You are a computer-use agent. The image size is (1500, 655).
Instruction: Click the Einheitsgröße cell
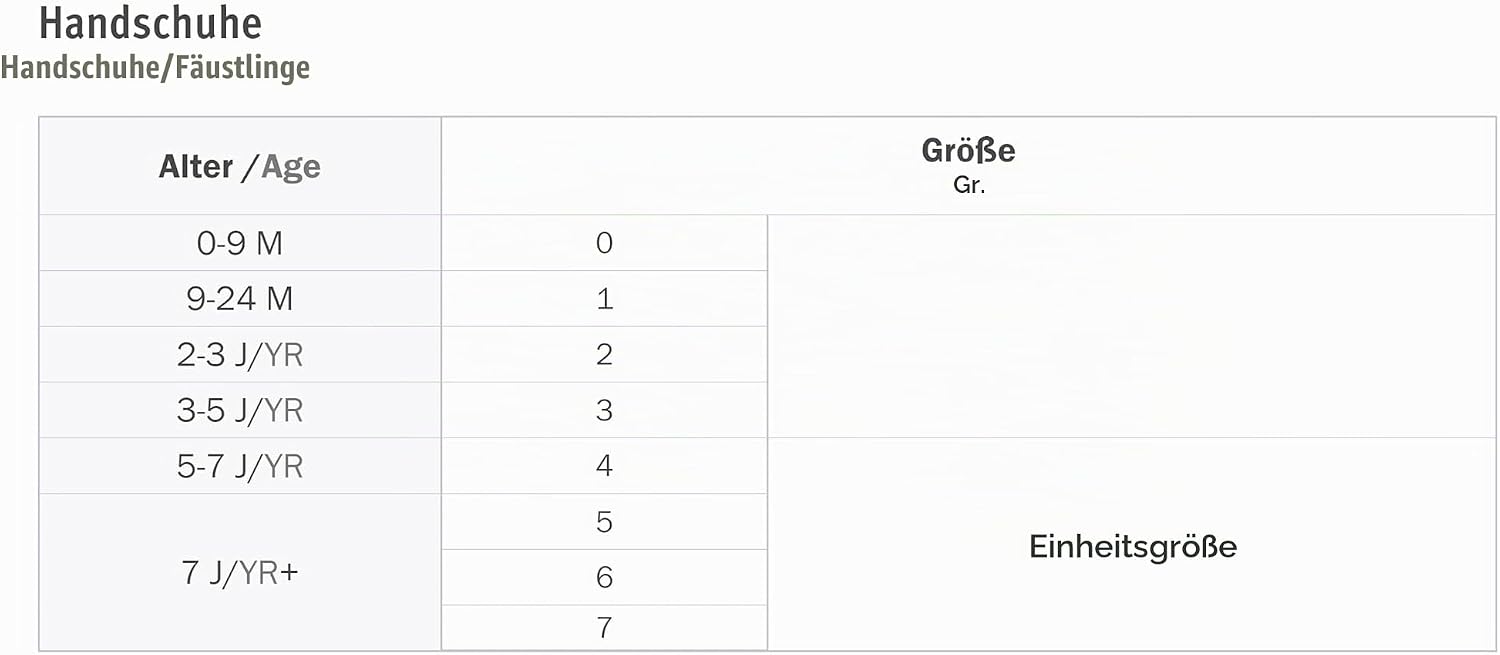click(1132, 545)
